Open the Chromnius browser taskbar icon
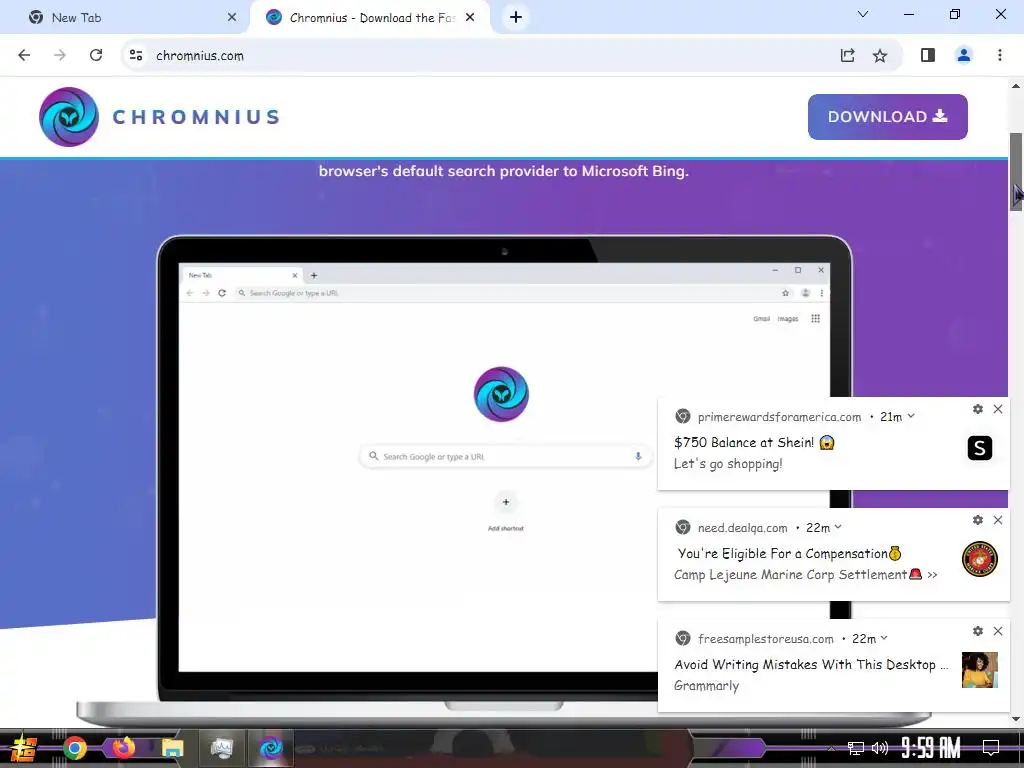The width and height of the screenshot is (1024, 768). pyautogui.click(x=270, y=748)
